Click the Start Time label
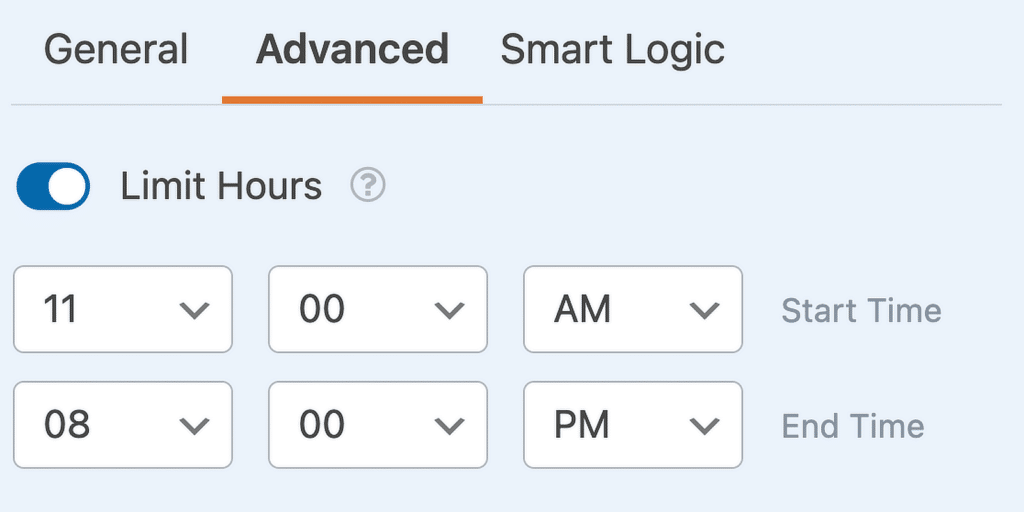 pos(861,310)
